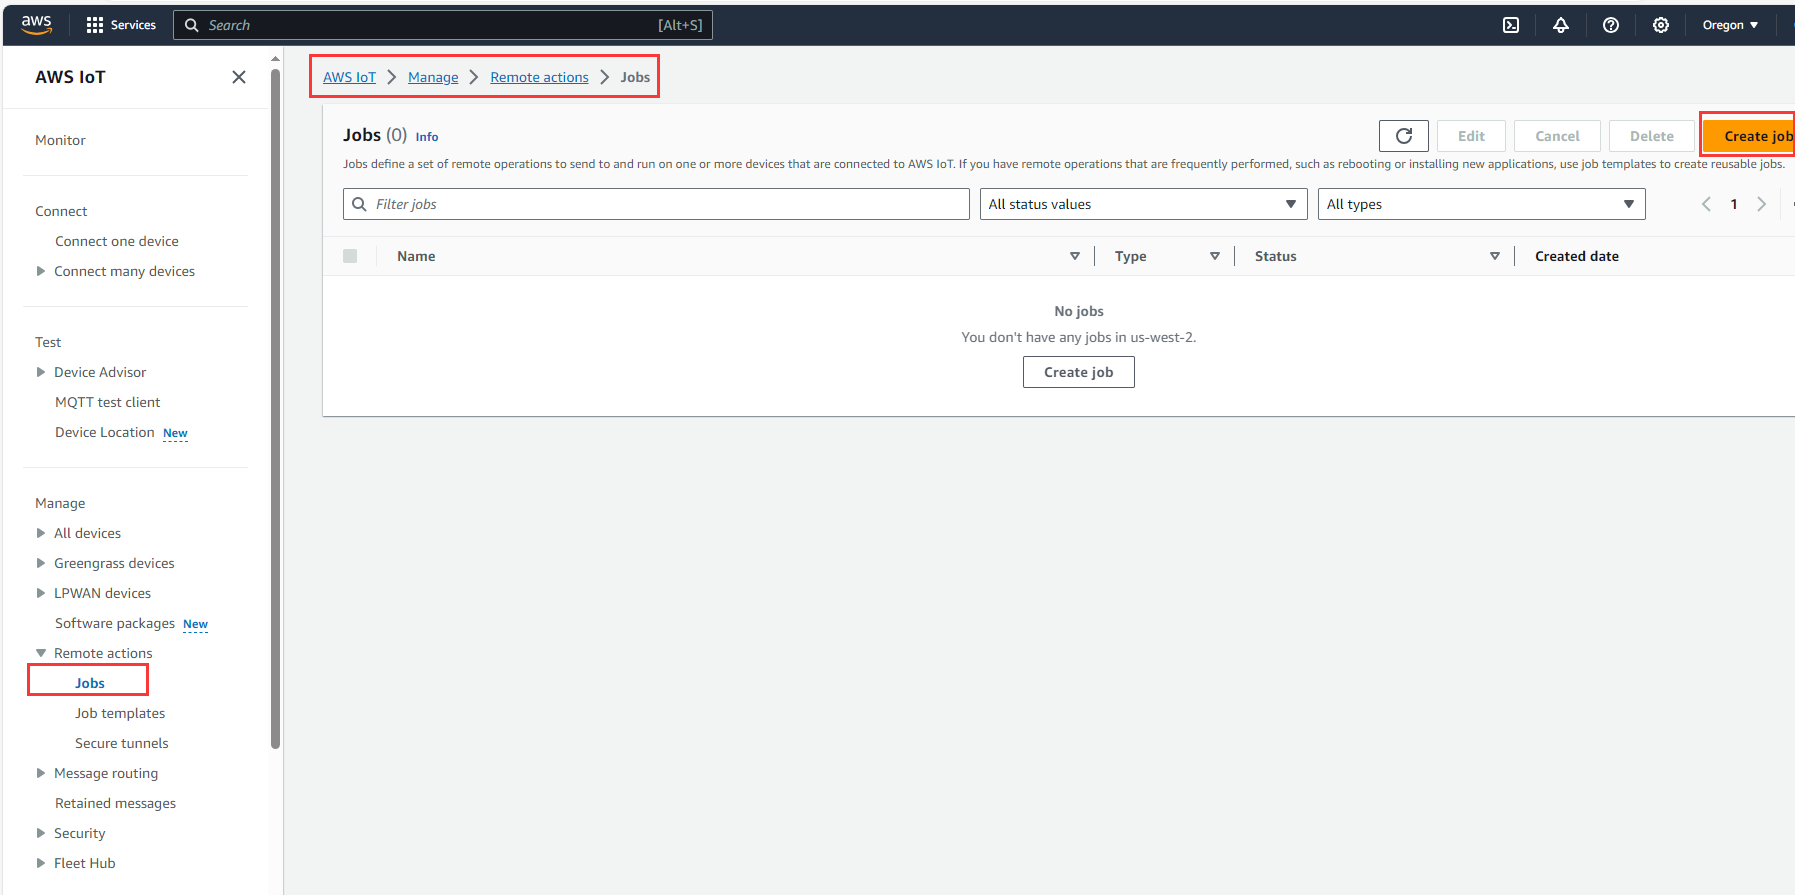
Task: Expand Greengrass devices
Action: tap(41, 563)
